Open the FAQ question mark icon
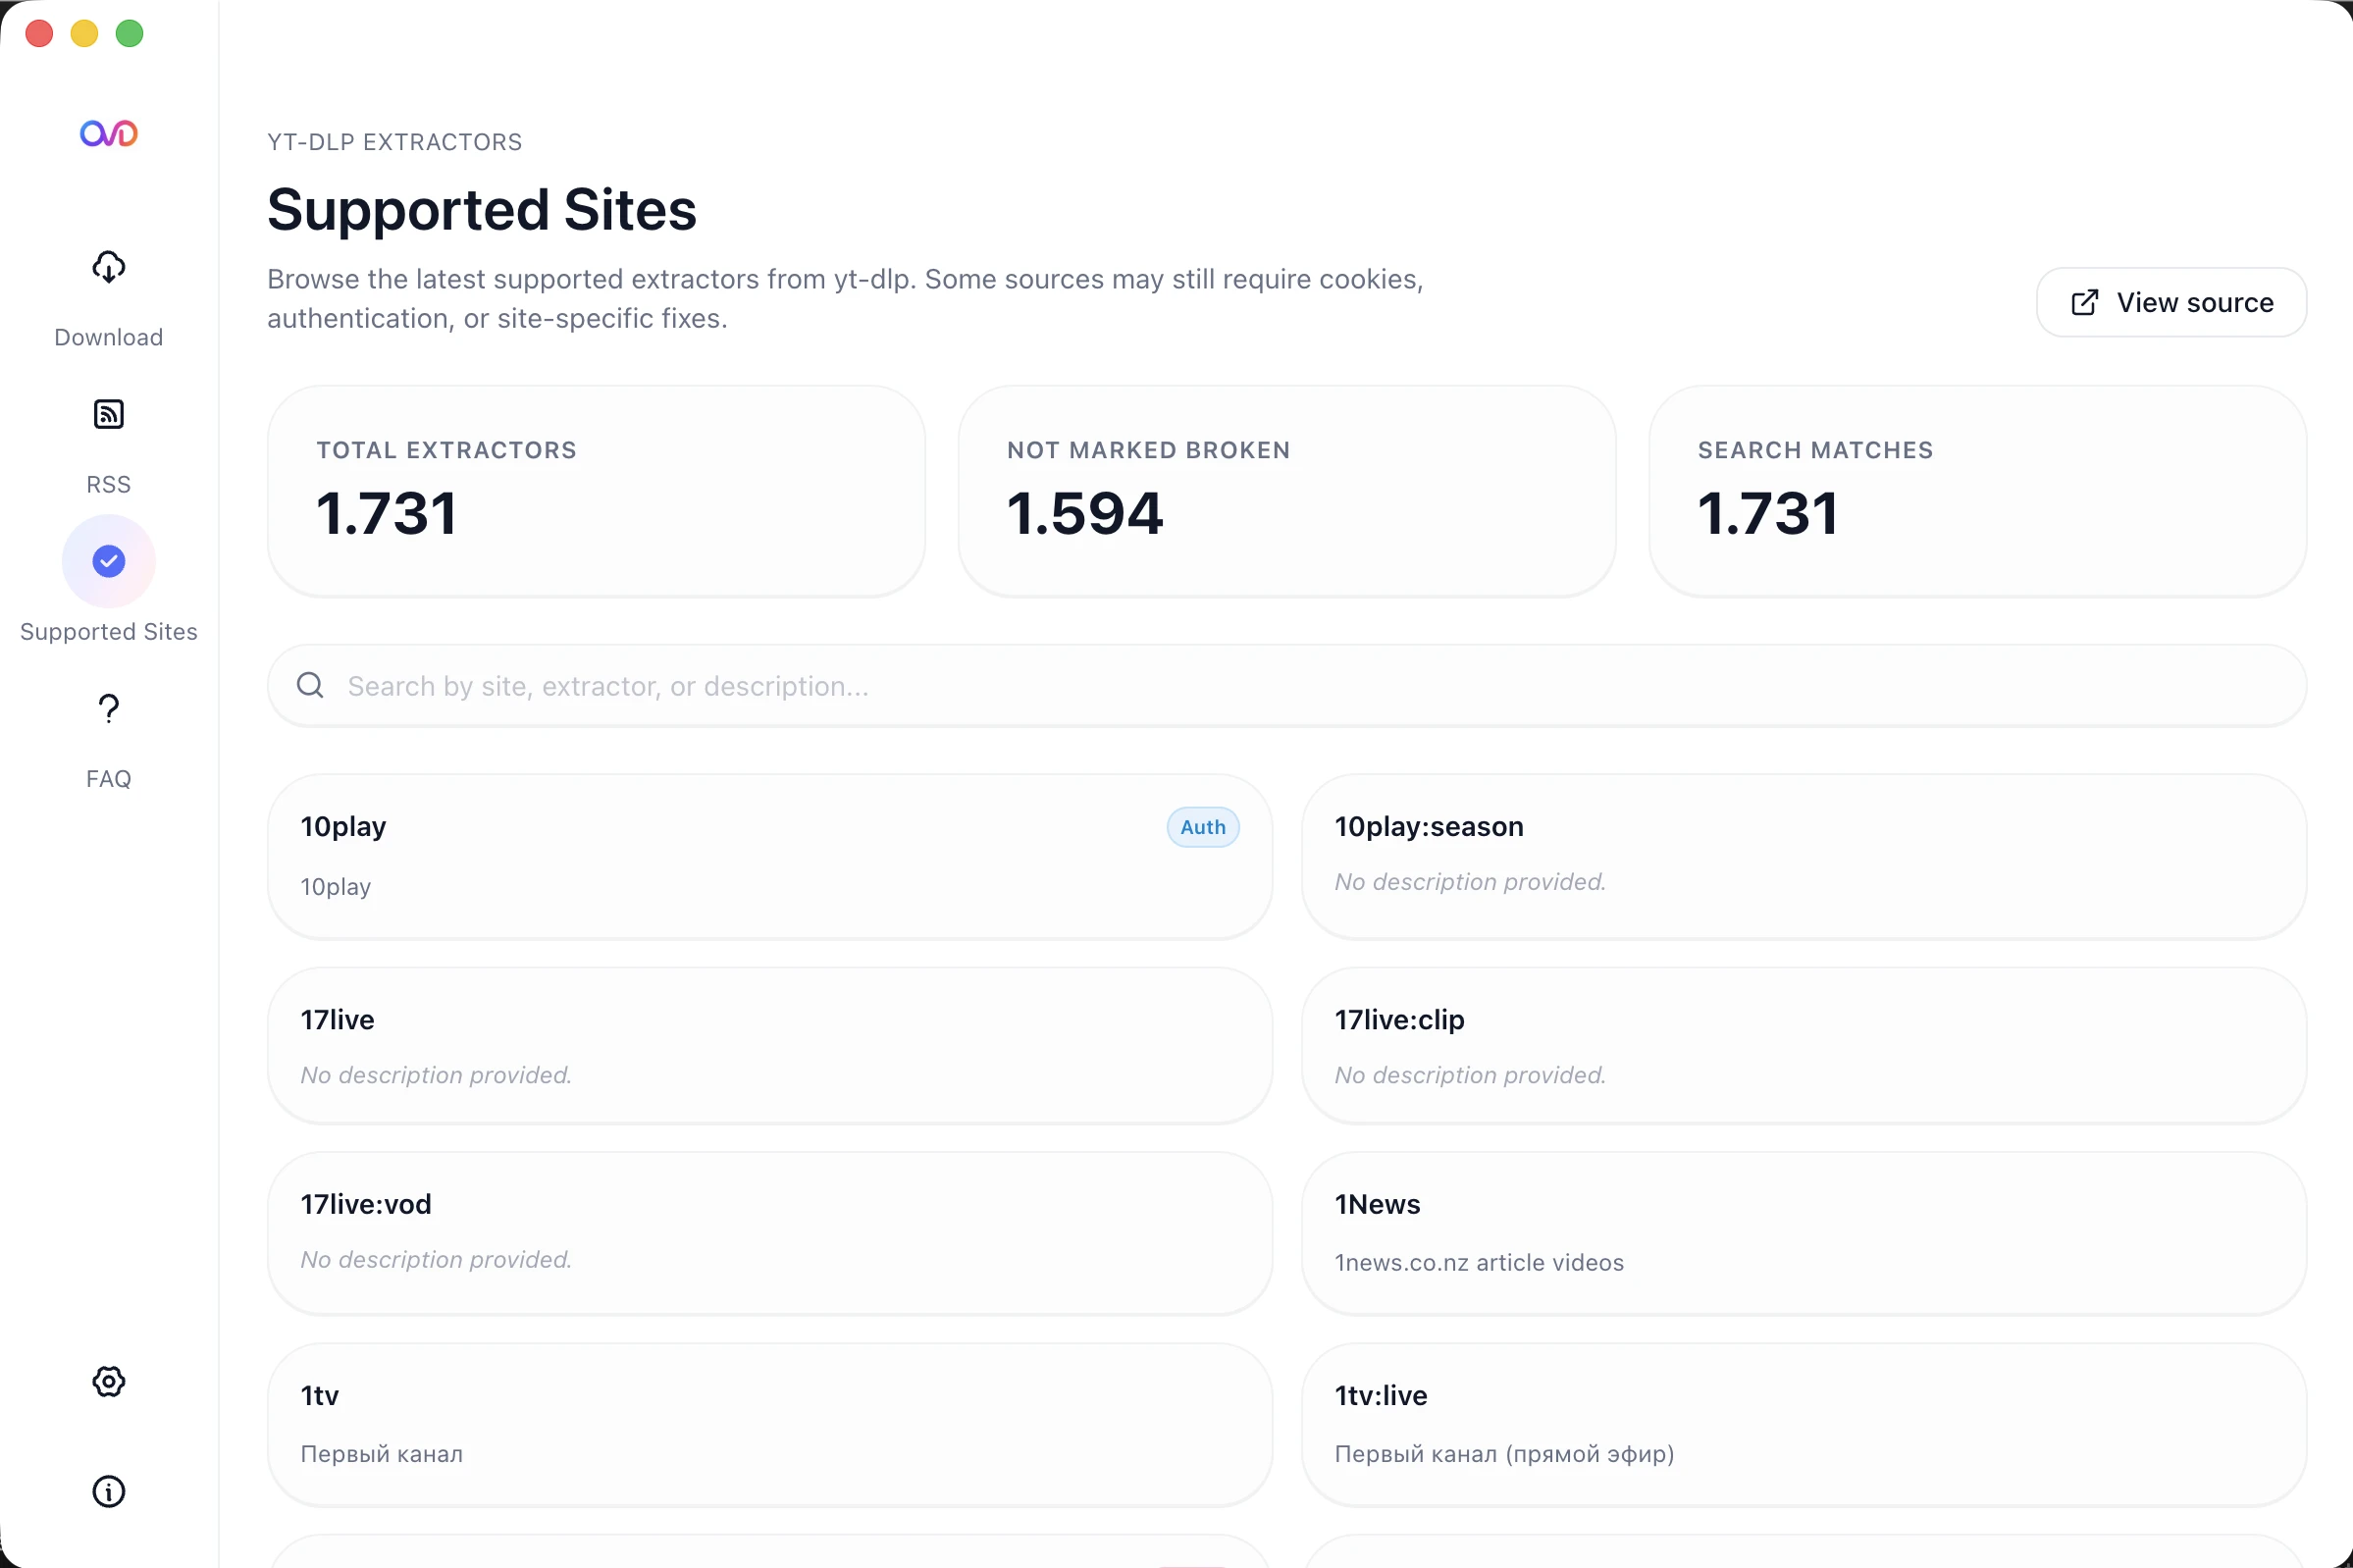The image size is (2353, 1568). [108, 708]
